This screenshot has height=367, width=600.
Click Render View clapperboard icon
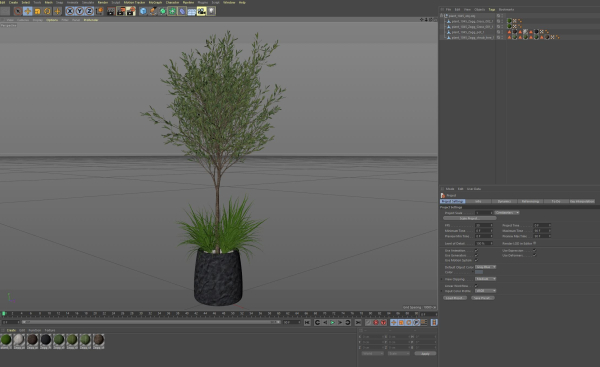pos(111,11)
